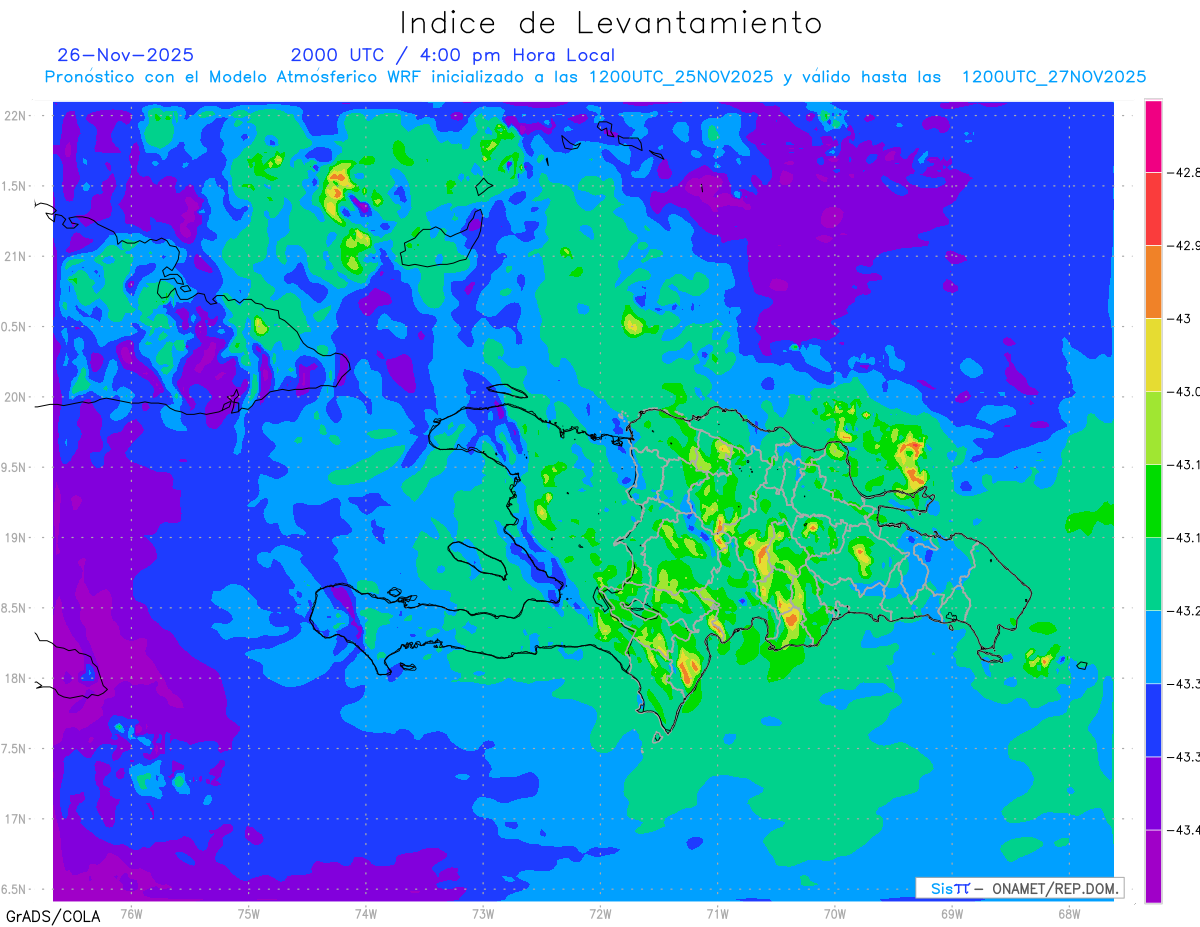Image resolution: width=1200 pixels, height=927 pixels.
Task: Click the '69W' longitude label
Action: point(952,914)
